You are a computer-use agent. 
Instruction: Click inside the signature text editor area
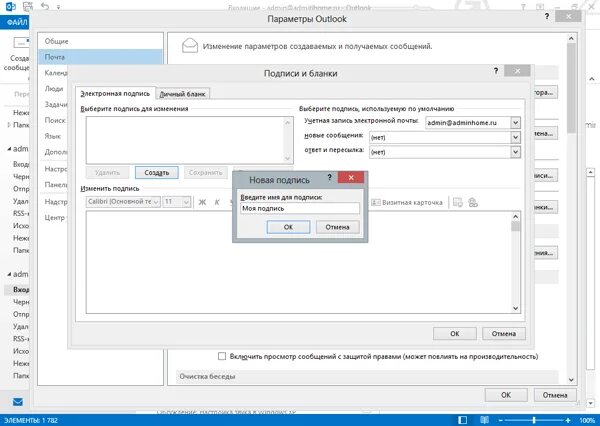[298, 262]
